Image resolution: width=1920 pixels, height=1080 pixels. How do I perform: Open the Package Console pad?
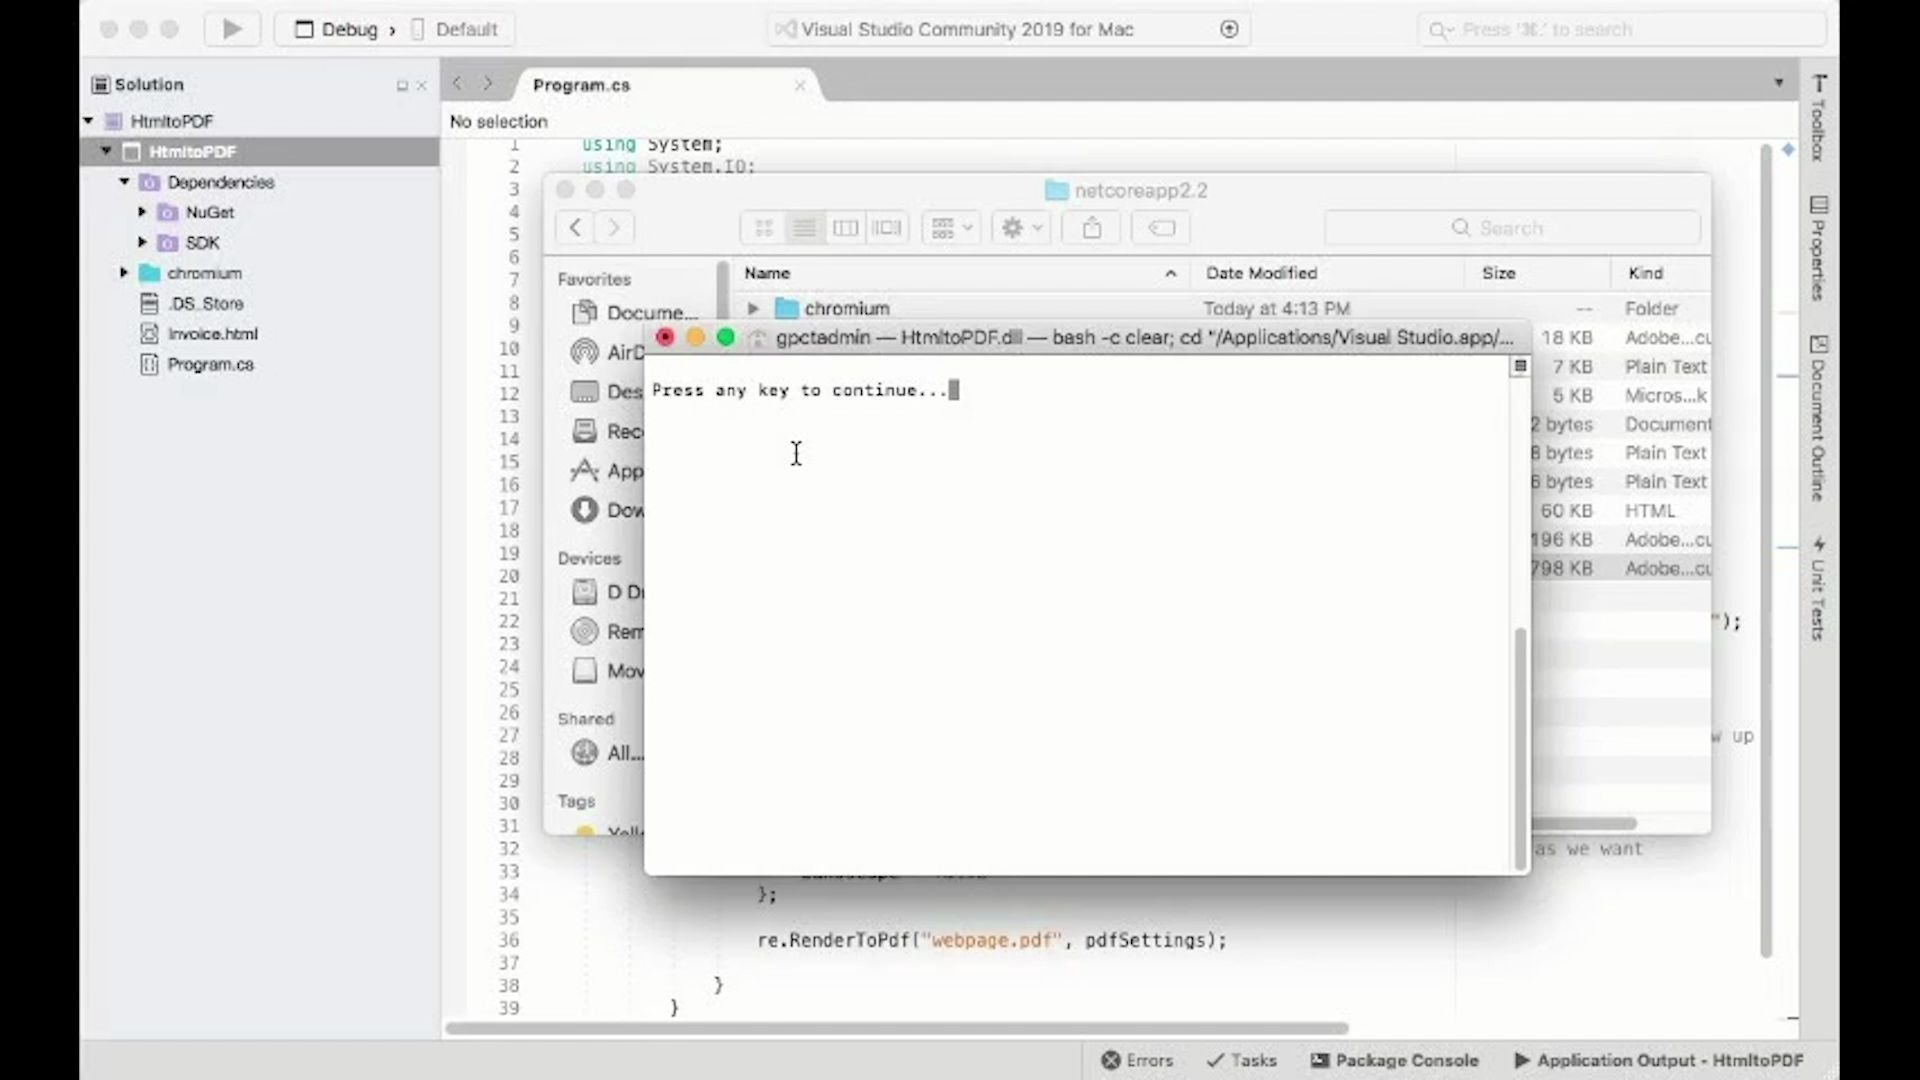1394,1060
